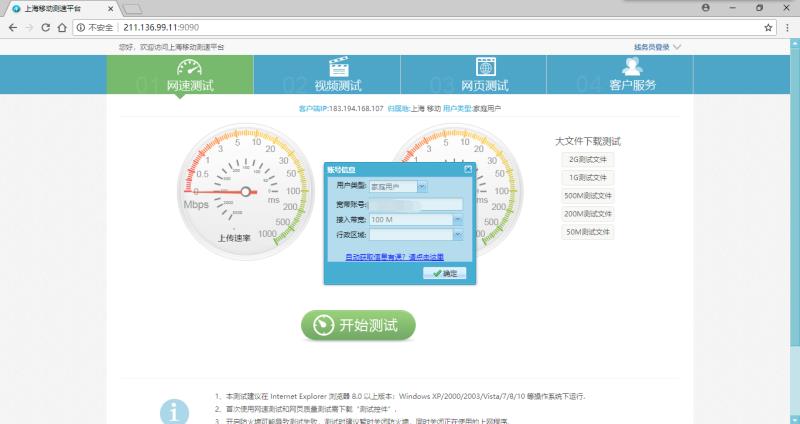Click the browser forward arrow

click(29, 28)
